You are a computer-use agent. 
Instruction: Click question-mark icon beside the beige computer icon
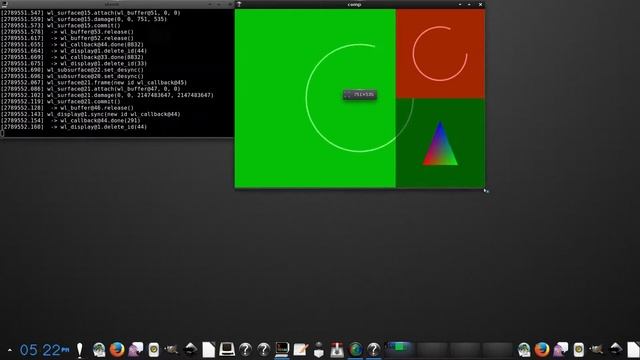click(x=245, y=350)
